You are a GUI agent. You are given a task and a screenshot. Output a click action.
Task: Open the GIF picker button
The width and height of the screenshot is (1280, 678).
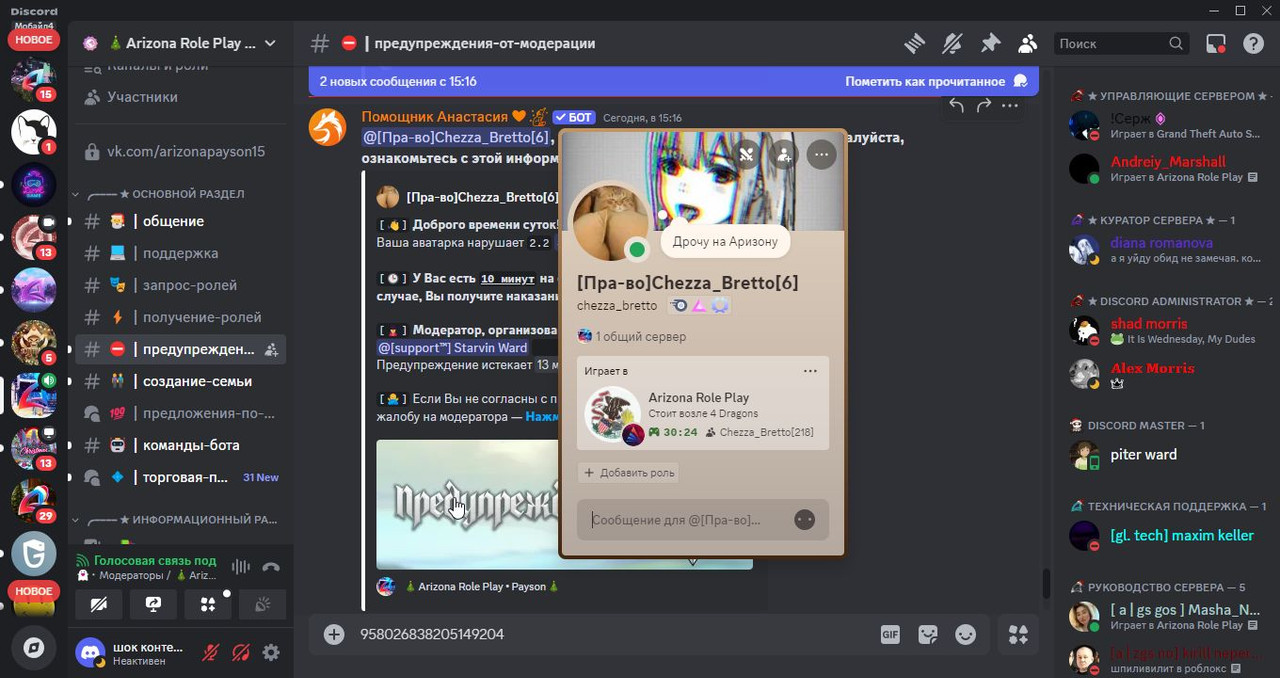tap(890, 634)
